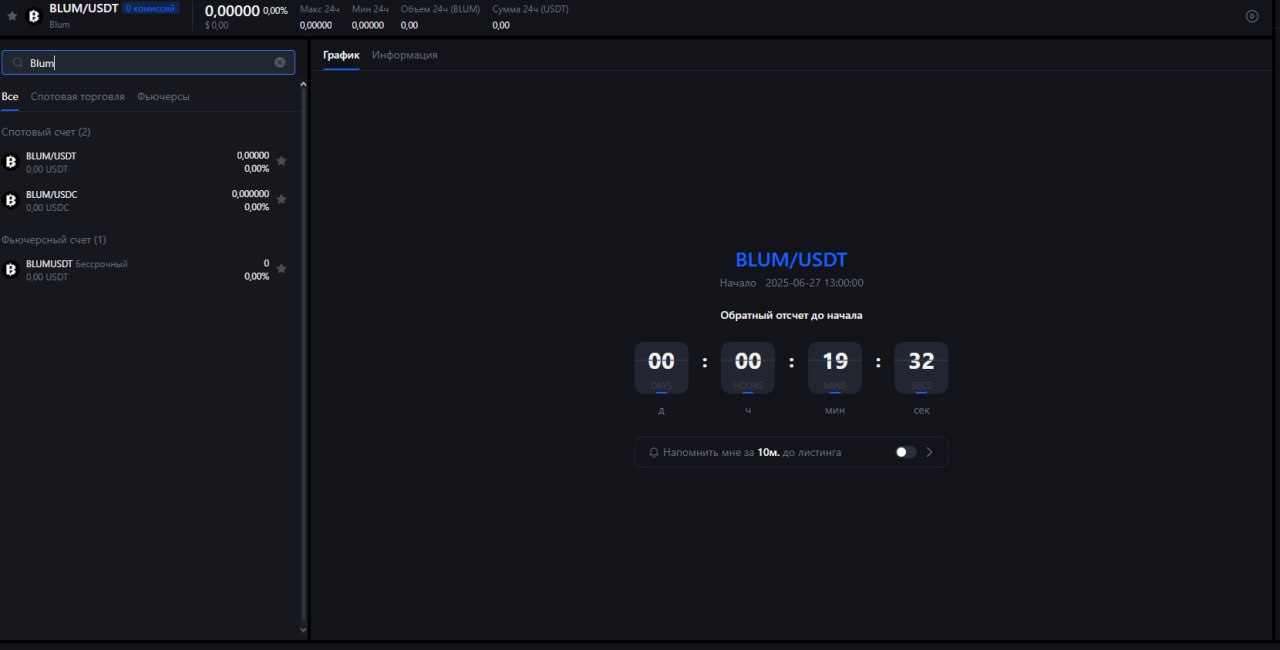
Task: Click the Объем 24ч (BLUM) label
Action: click(x=440, y=9)
